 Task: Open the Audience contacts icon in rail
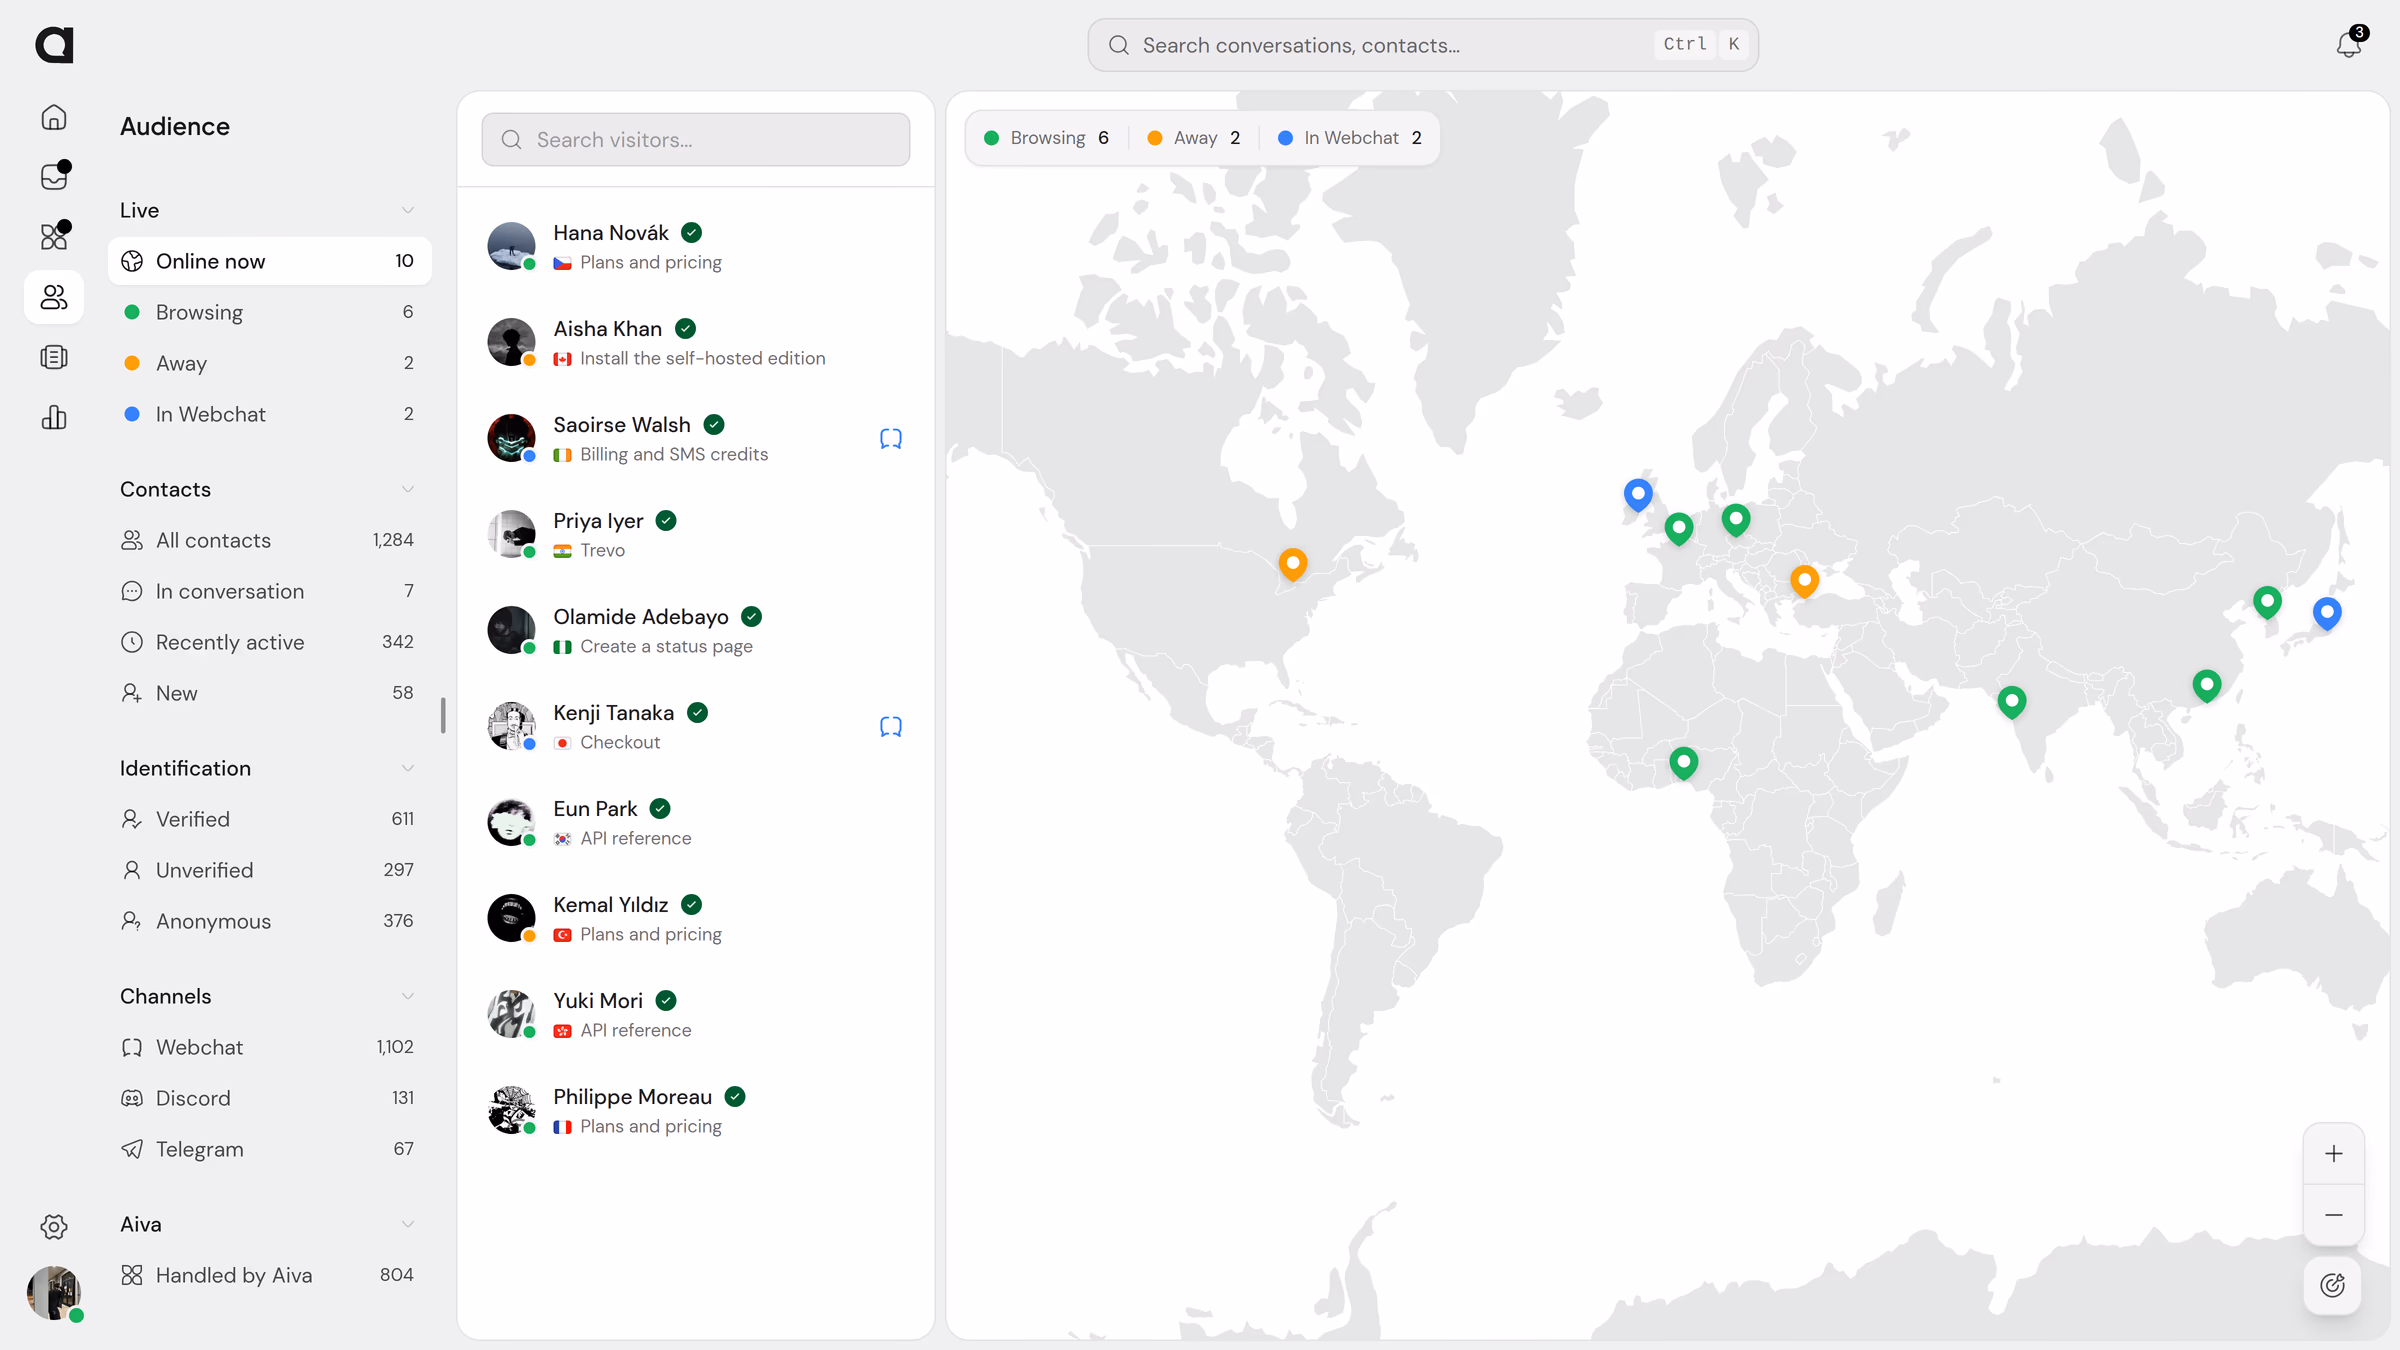pos(54,297)
